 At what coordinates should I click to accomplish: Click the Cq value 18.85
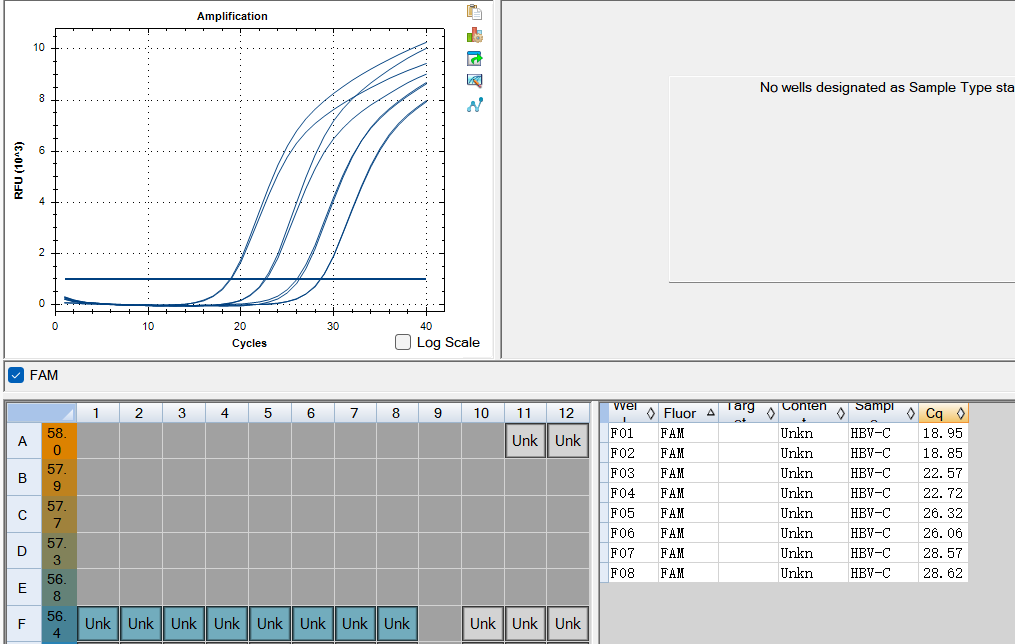tap(943, 453)
